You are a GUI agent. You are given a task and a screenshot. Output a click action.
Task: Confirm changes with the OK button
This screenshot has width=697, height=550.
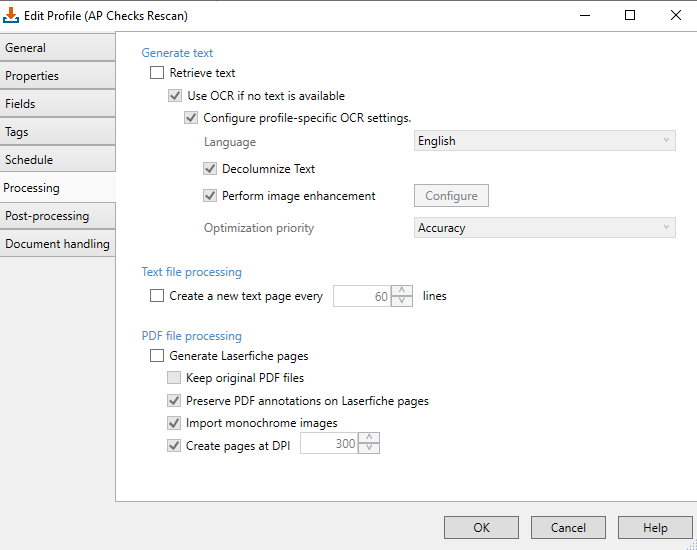point(481,528)
